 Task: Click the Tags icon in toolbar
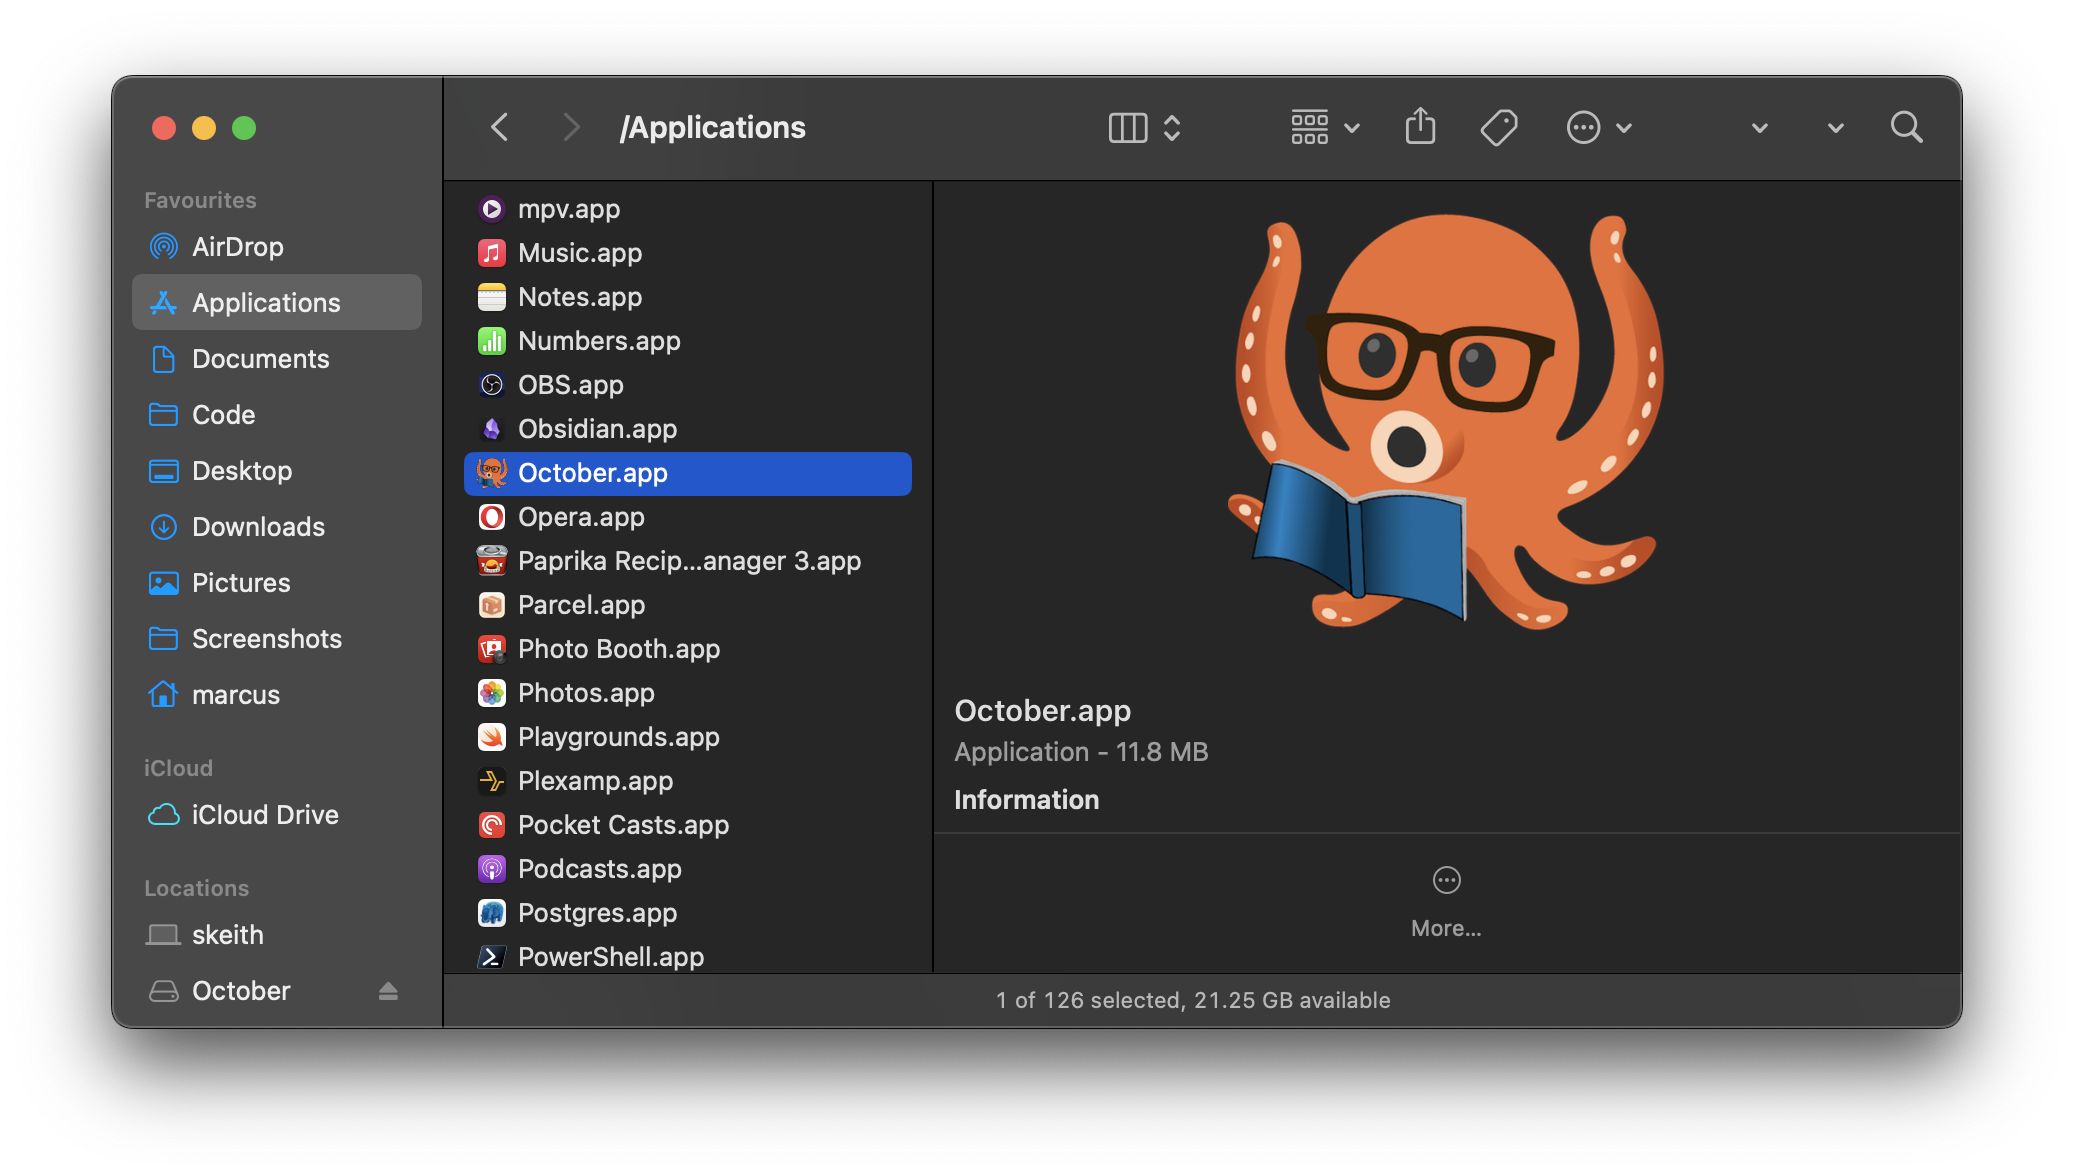click(x=1498, y=127)
